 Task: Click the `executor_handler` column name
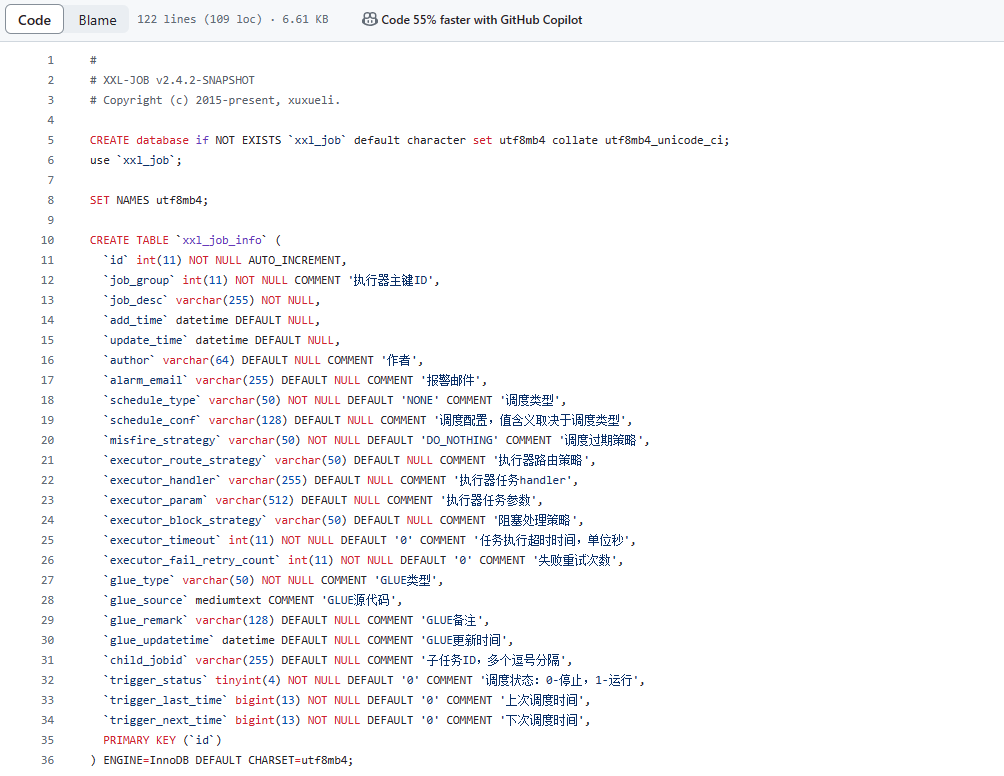(x=162, y=480)
